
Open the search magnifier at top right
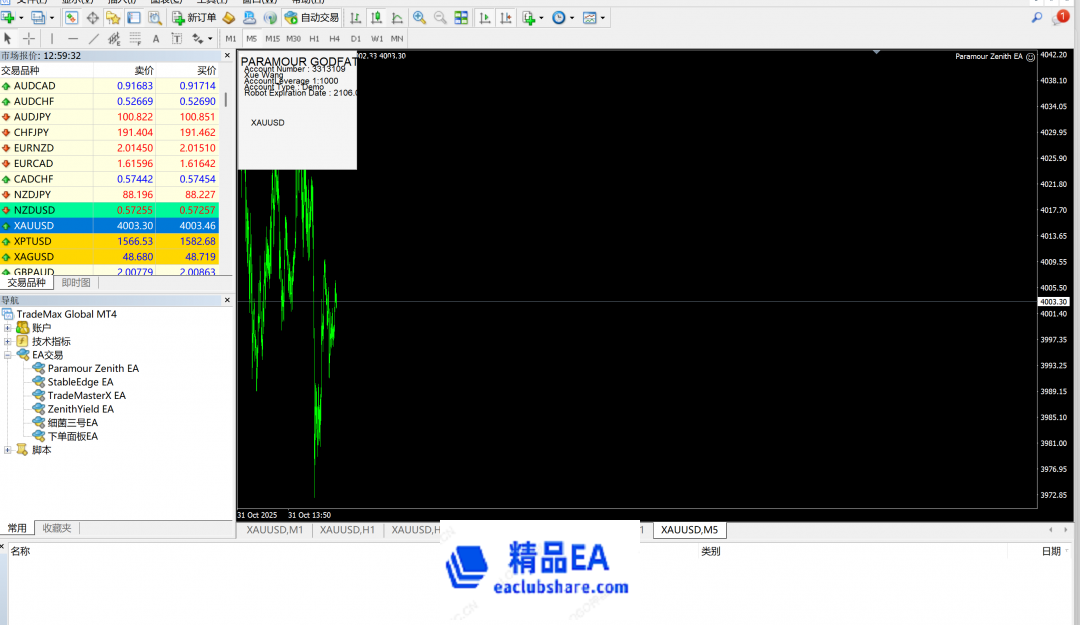pyautogui.click(x=1037, y=18)
